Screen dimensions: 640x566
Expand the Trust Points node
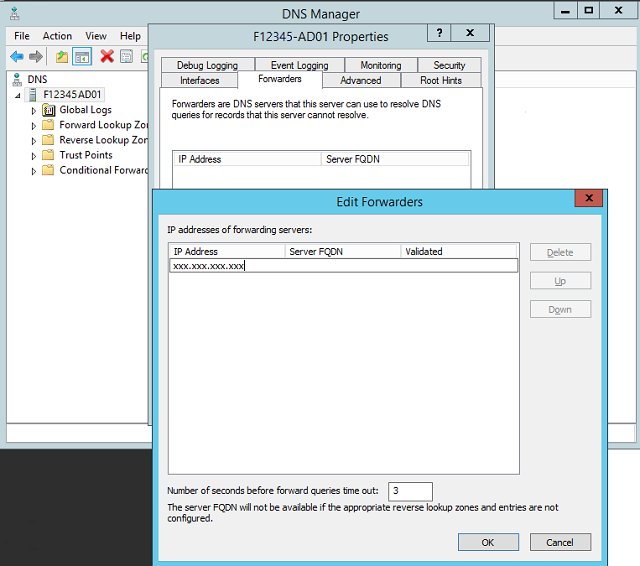(33, 156)
